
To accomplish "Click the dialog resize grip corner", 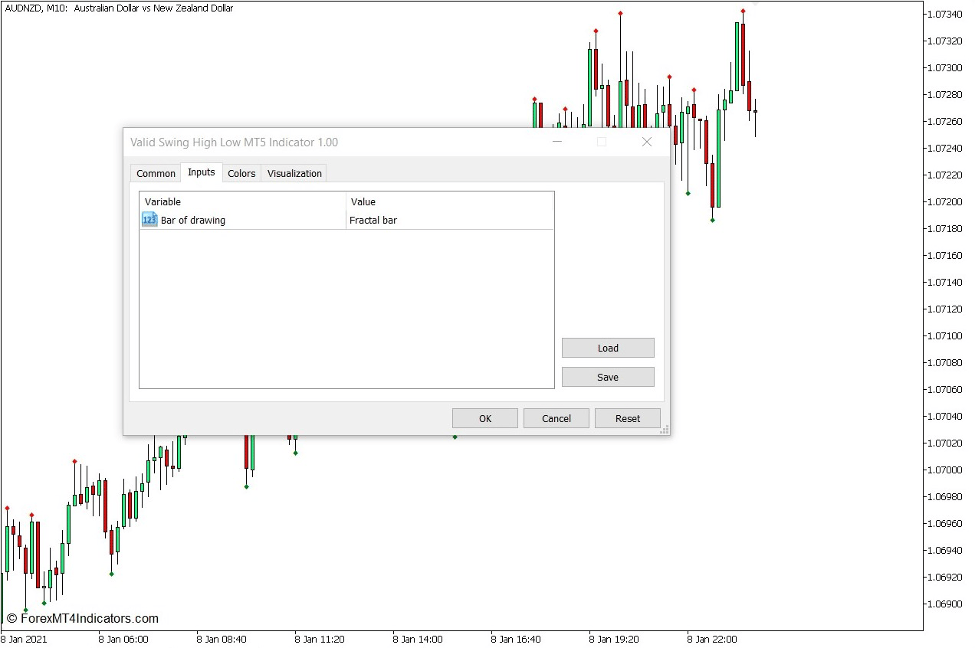I will point(666,428).
